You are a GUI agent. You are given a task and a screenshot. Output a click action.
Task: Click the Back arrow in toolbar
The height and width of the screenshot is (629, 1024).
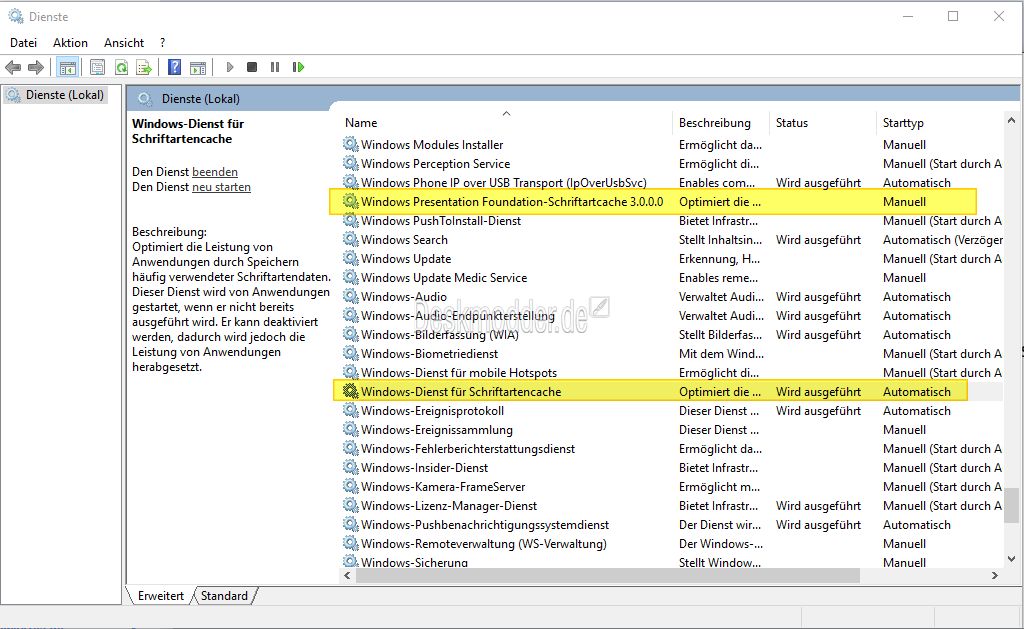click(x=13, y=67)
